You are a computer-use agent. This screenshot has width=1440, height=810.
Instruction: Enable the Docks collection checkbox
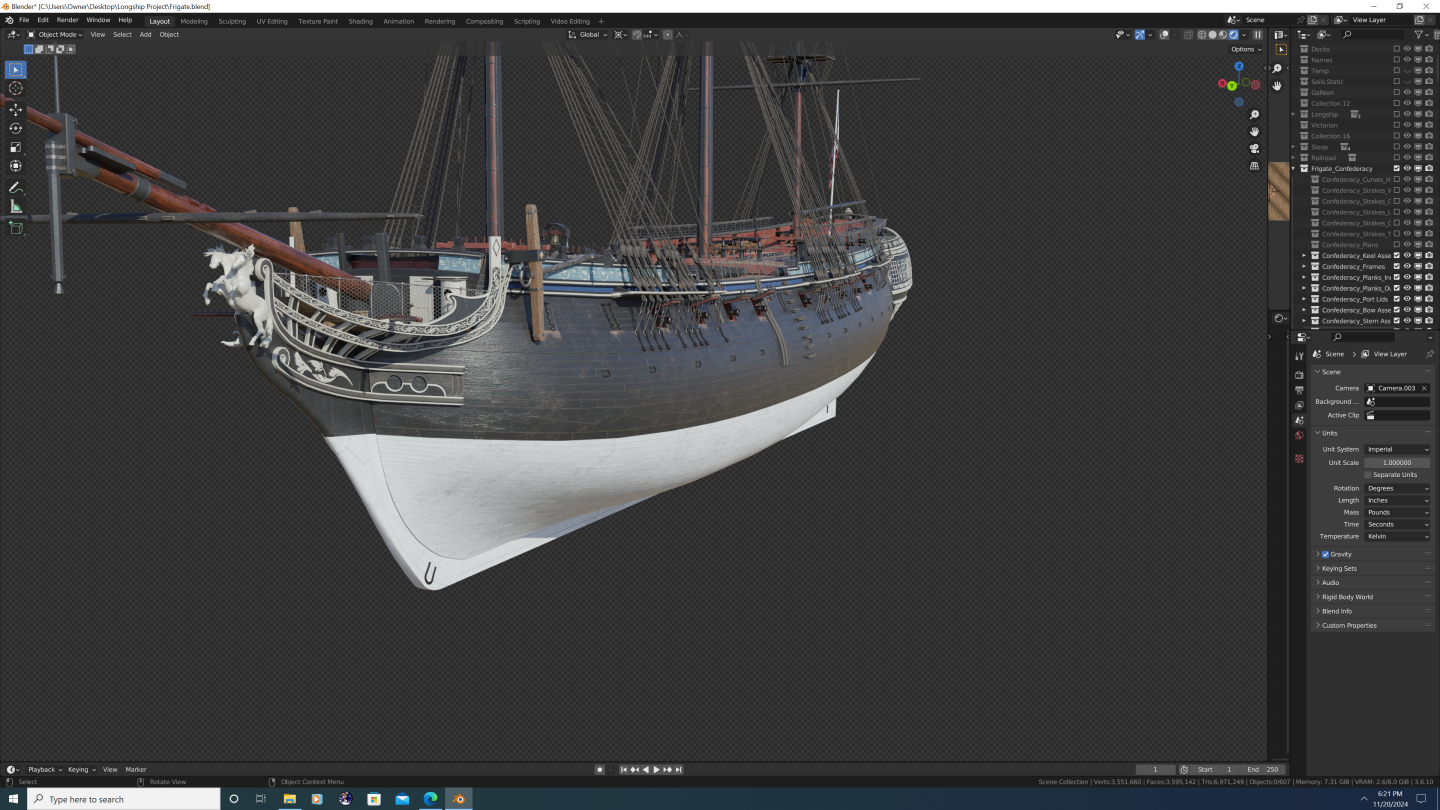[1397, 48]
